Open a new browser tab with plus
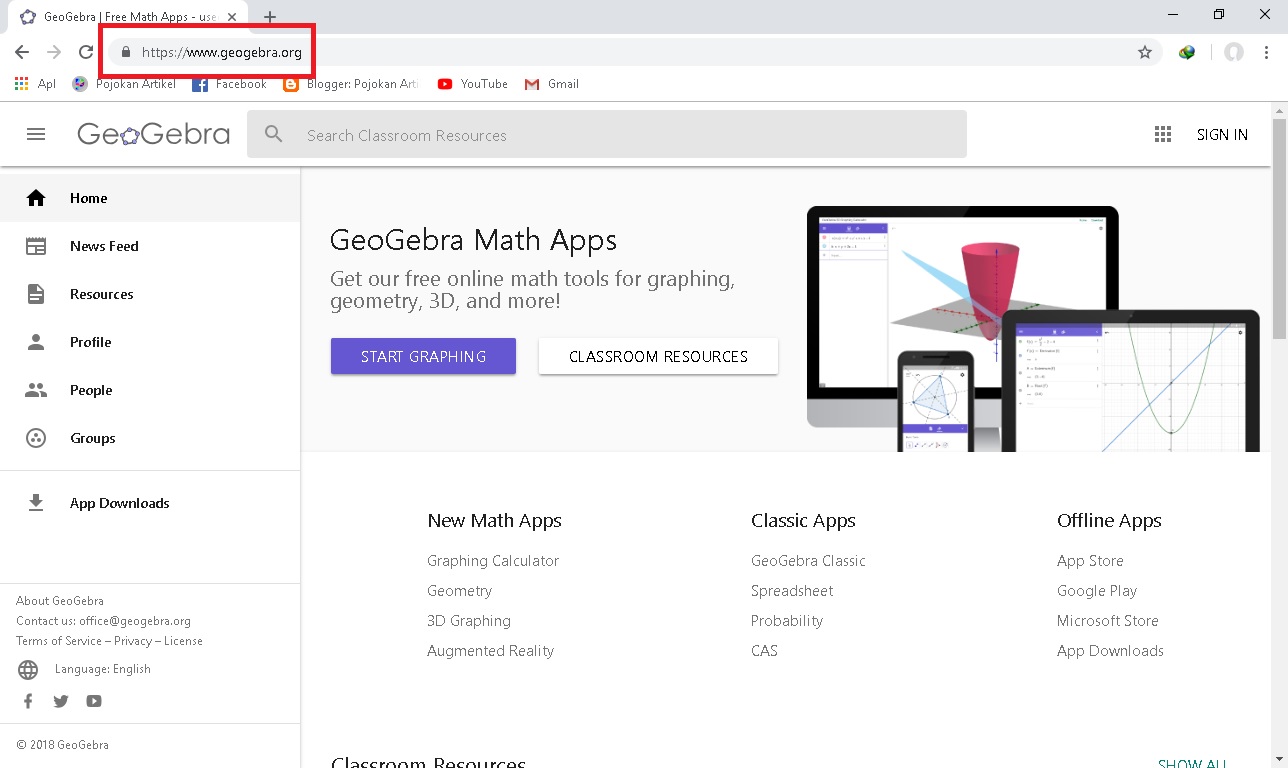The height and width of the screenshot is (768, 1288). pos(270,17)
